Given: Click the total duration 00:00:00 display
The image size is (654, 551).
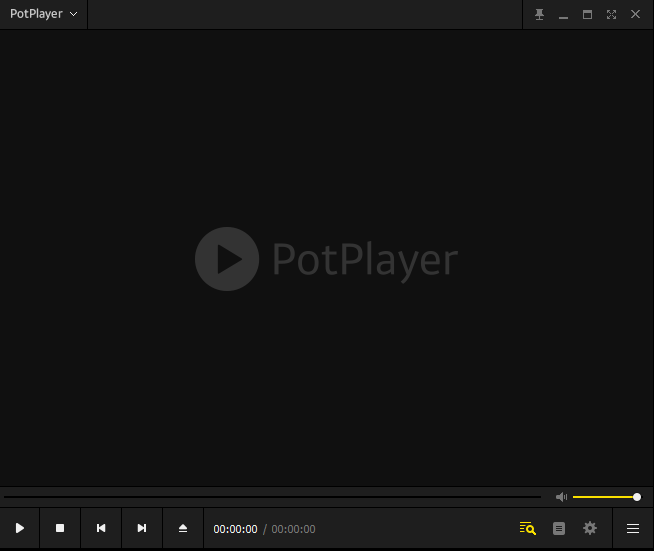Looking at the screenshot, I should point(293,529).
